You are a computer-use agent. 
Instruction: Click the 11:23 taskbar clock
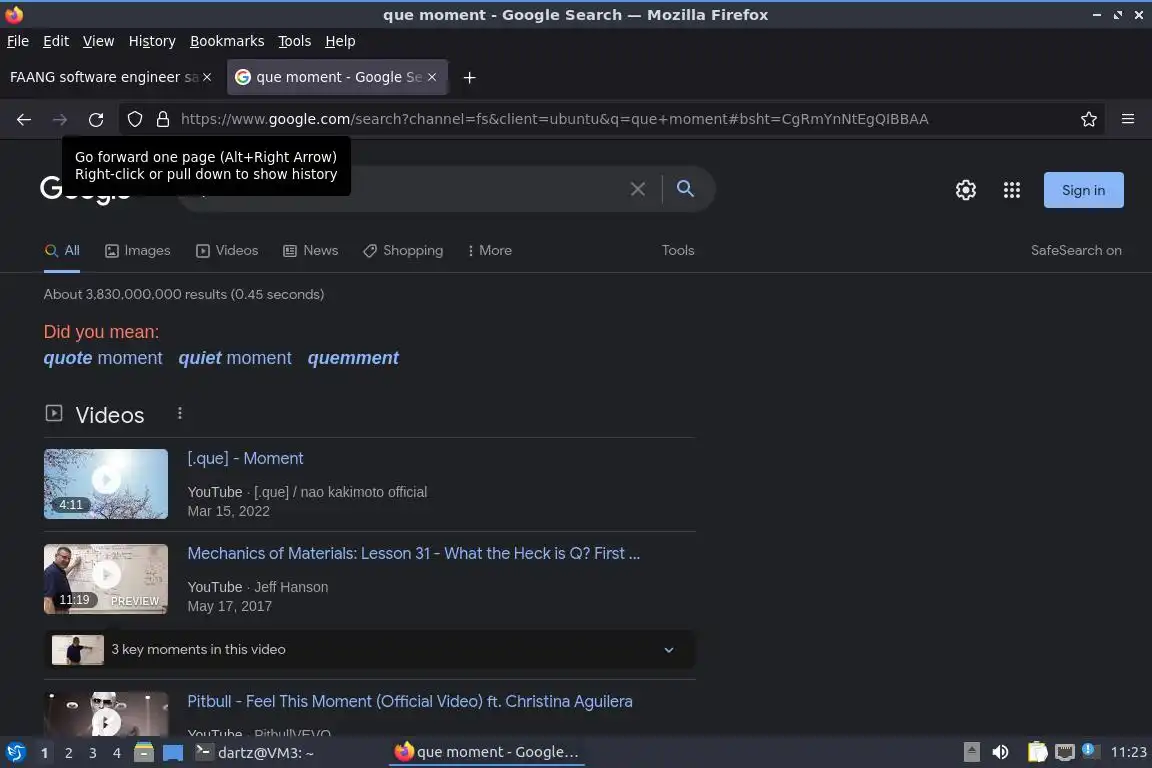[x=1128, y=753]
